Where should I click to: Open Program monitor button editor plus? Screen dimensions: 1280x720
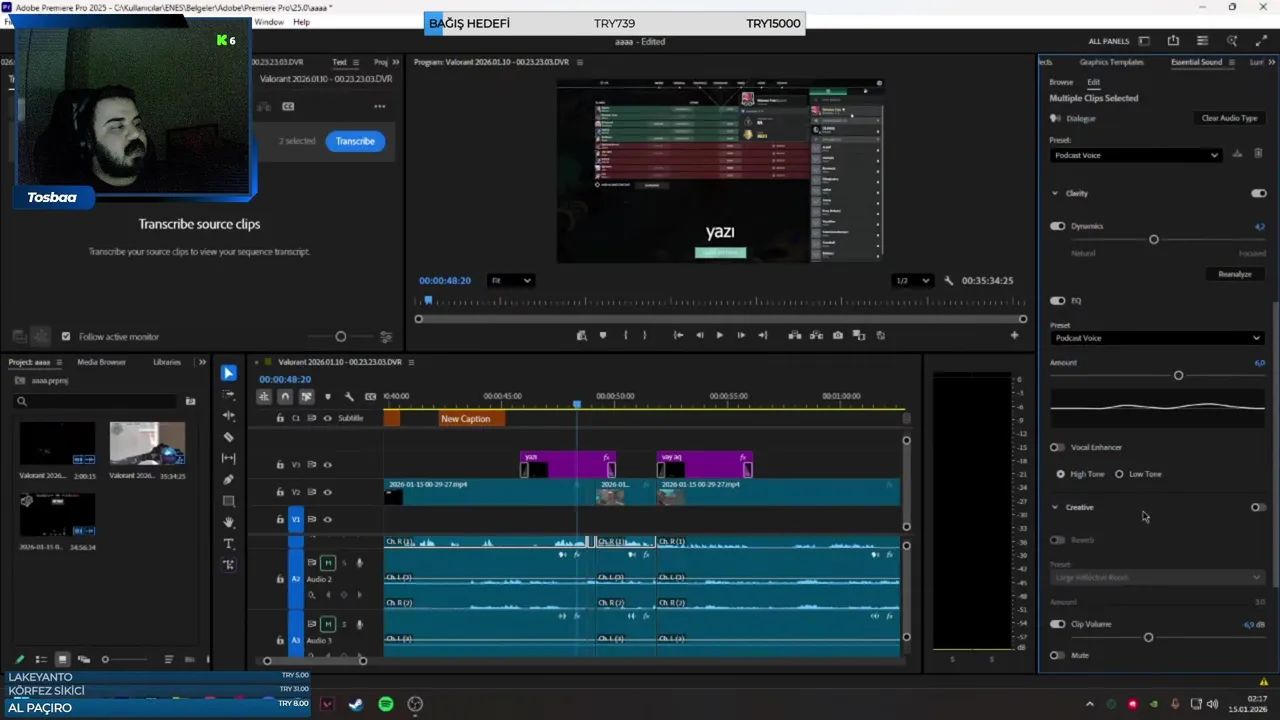[x=1014, y=335]
